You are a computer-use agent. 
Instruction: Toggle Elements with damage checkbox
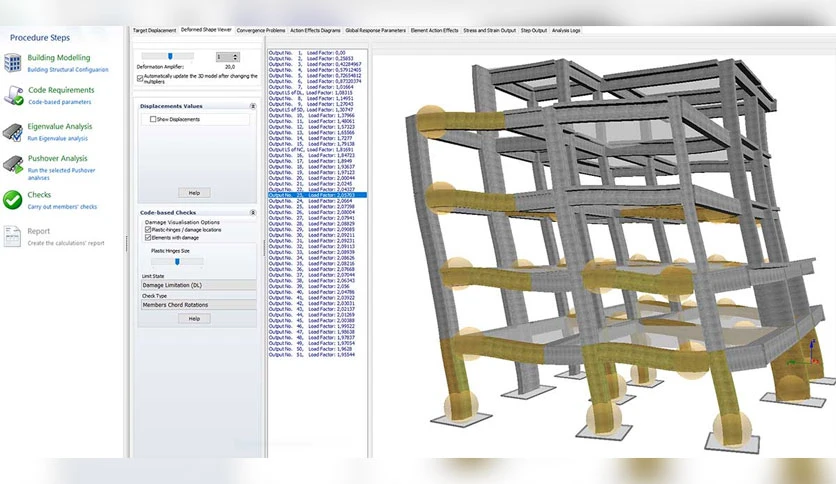(x=148, y=238)
